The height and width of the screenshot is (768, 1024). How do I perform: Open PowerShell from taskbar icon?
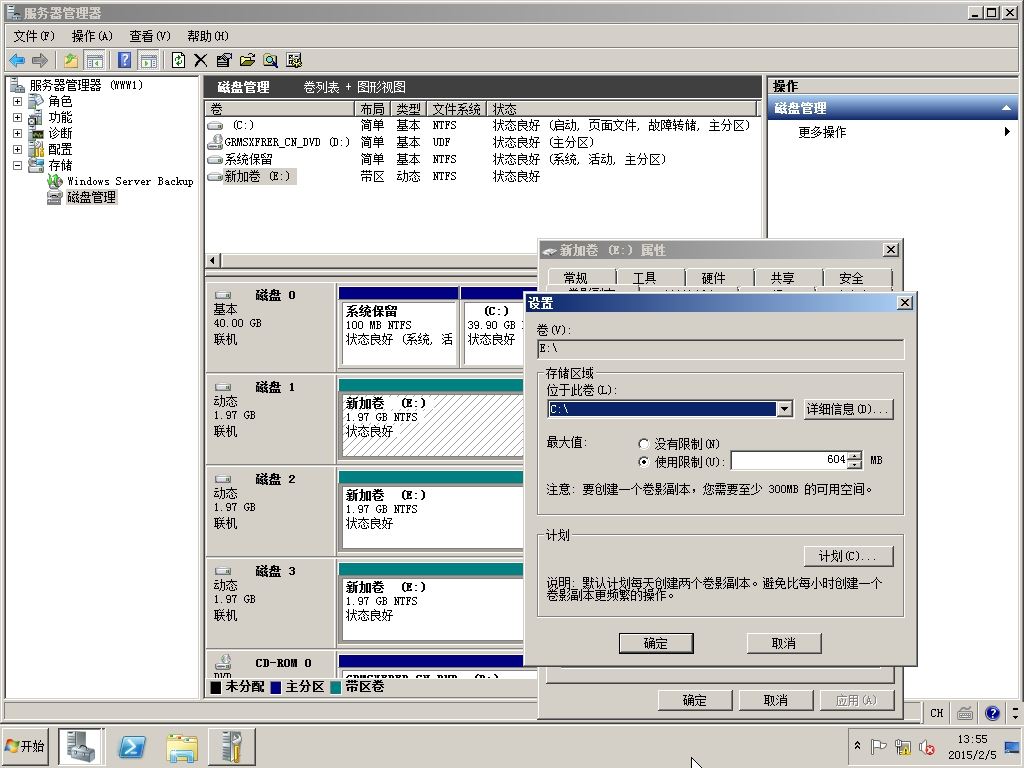pyautogui.click(x=131, y=746)
